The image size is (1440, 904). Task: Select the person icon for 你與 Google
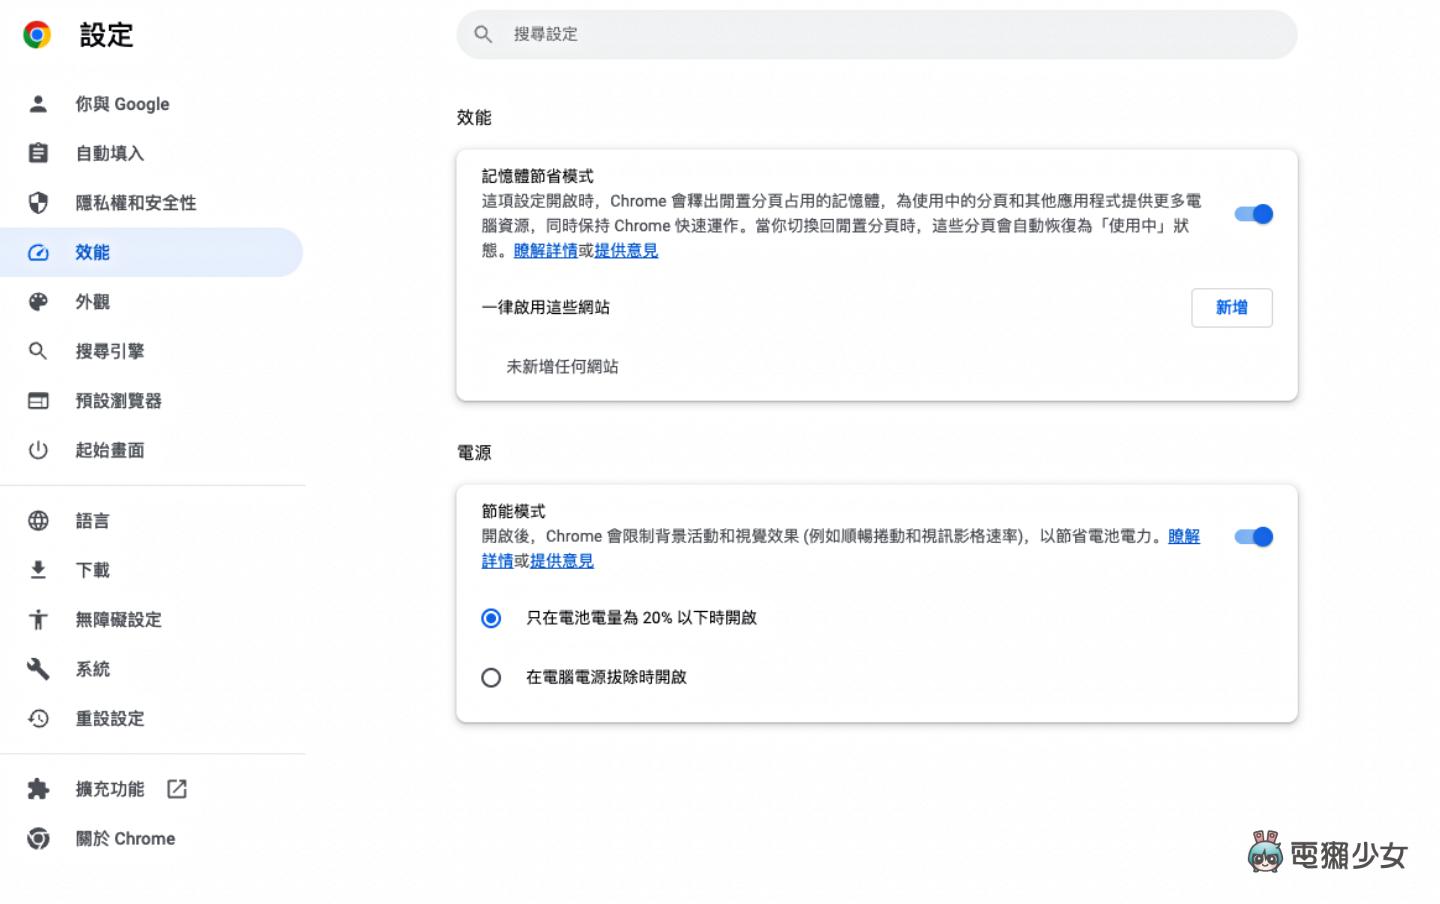(38, 103)
